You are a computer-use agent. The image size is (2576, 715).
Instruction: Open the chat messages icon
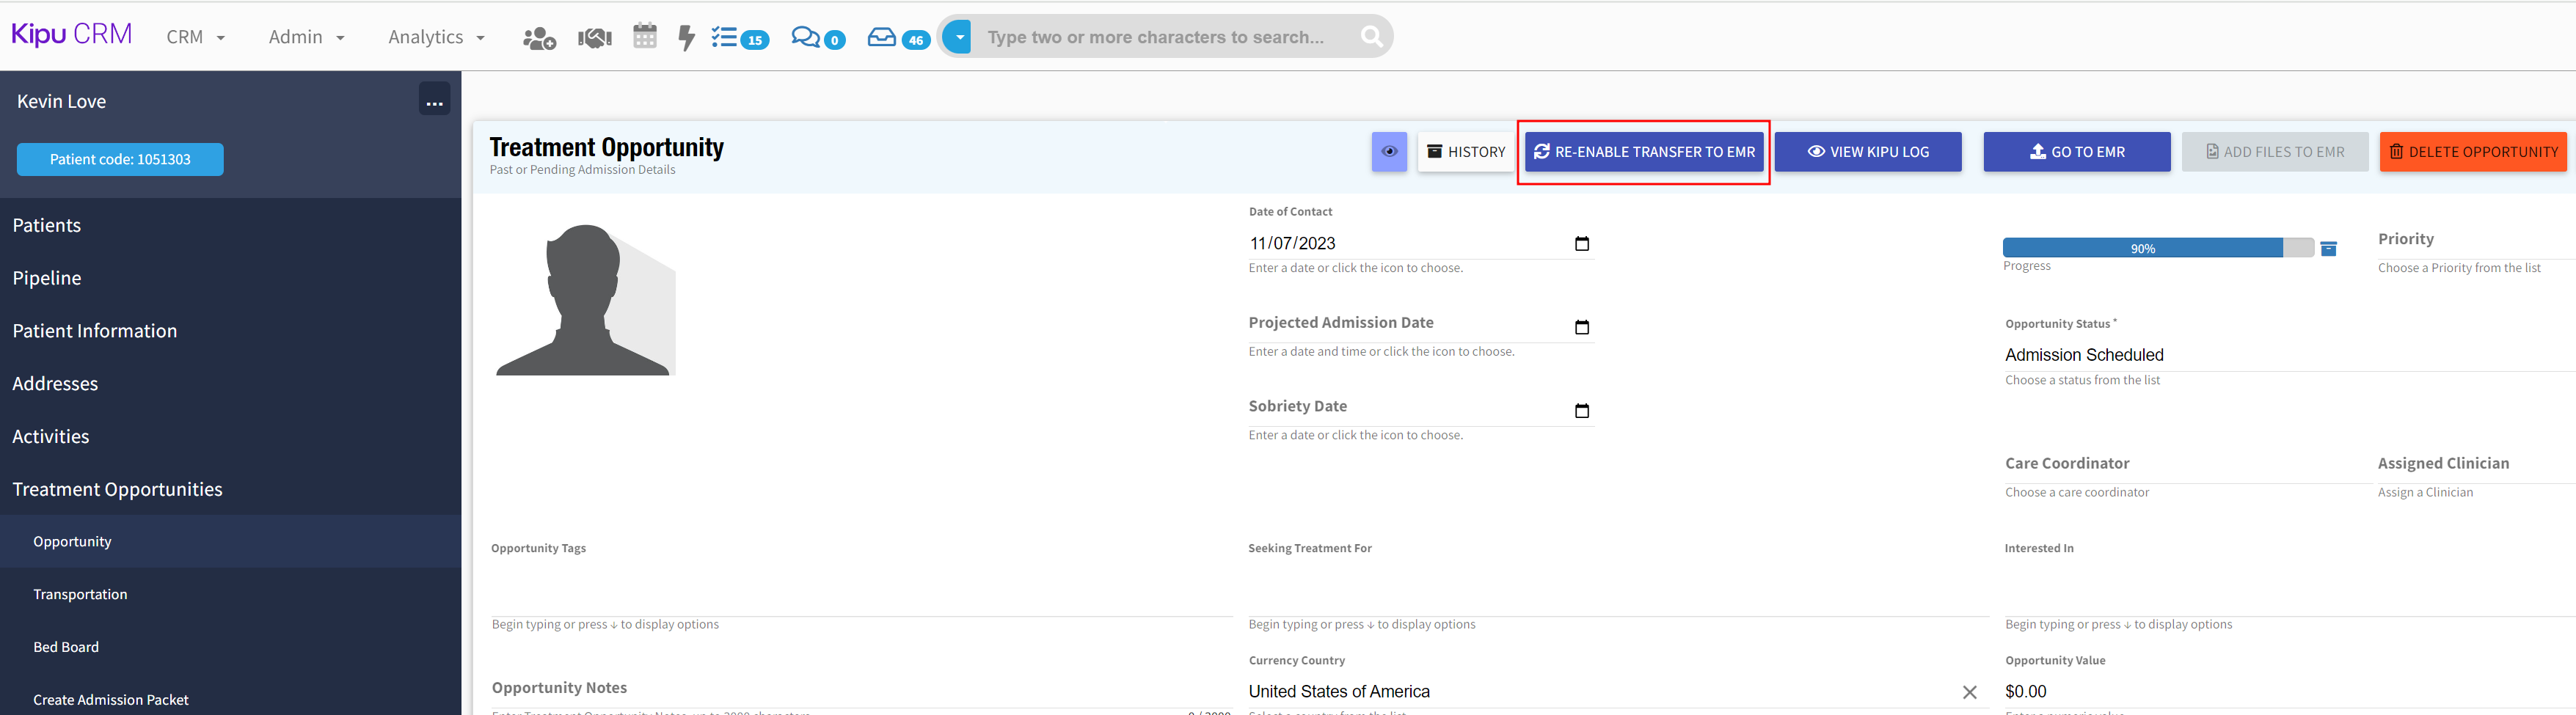pos(805,38)
